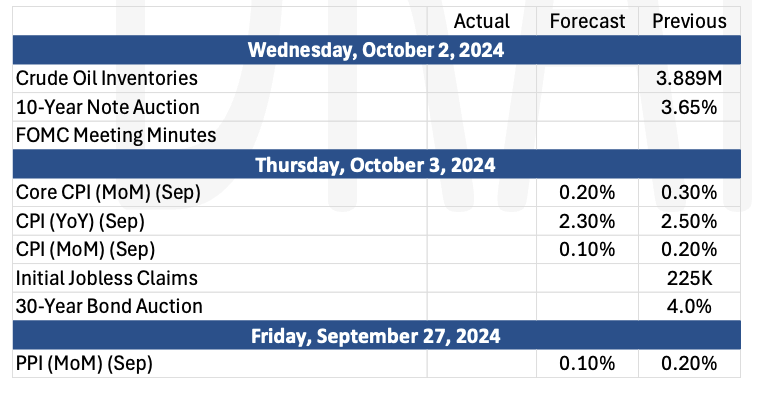Image resolution: width=758 pixels, height=394 pixels.
Task: Click the 3.65% note auction previous value
Action: pos(689,107)
